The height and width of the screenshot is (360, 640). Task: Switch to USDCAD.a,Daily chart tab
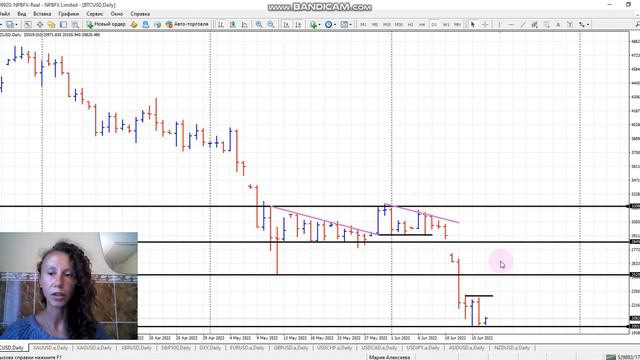click(x=379, y=348)
